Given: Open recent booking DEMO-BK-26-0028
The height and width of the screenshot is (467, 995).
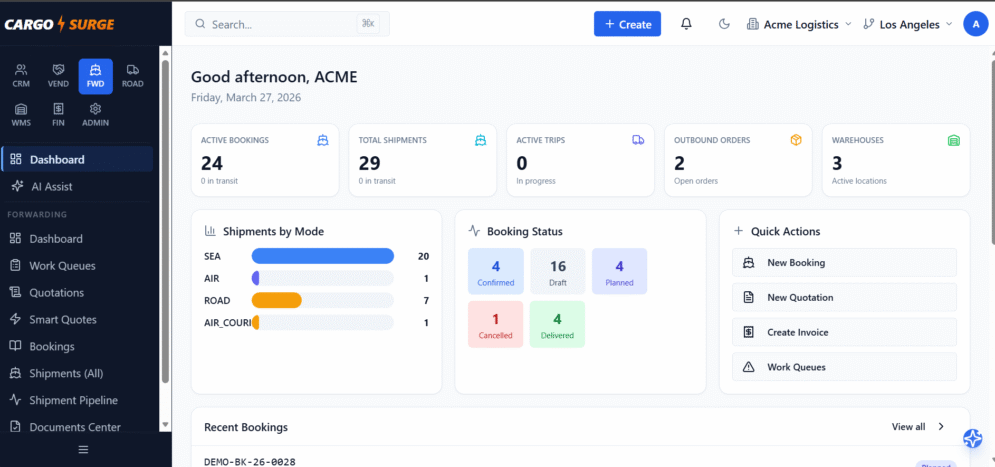Looking at the screenshot, I should click(x=250, y=462).
